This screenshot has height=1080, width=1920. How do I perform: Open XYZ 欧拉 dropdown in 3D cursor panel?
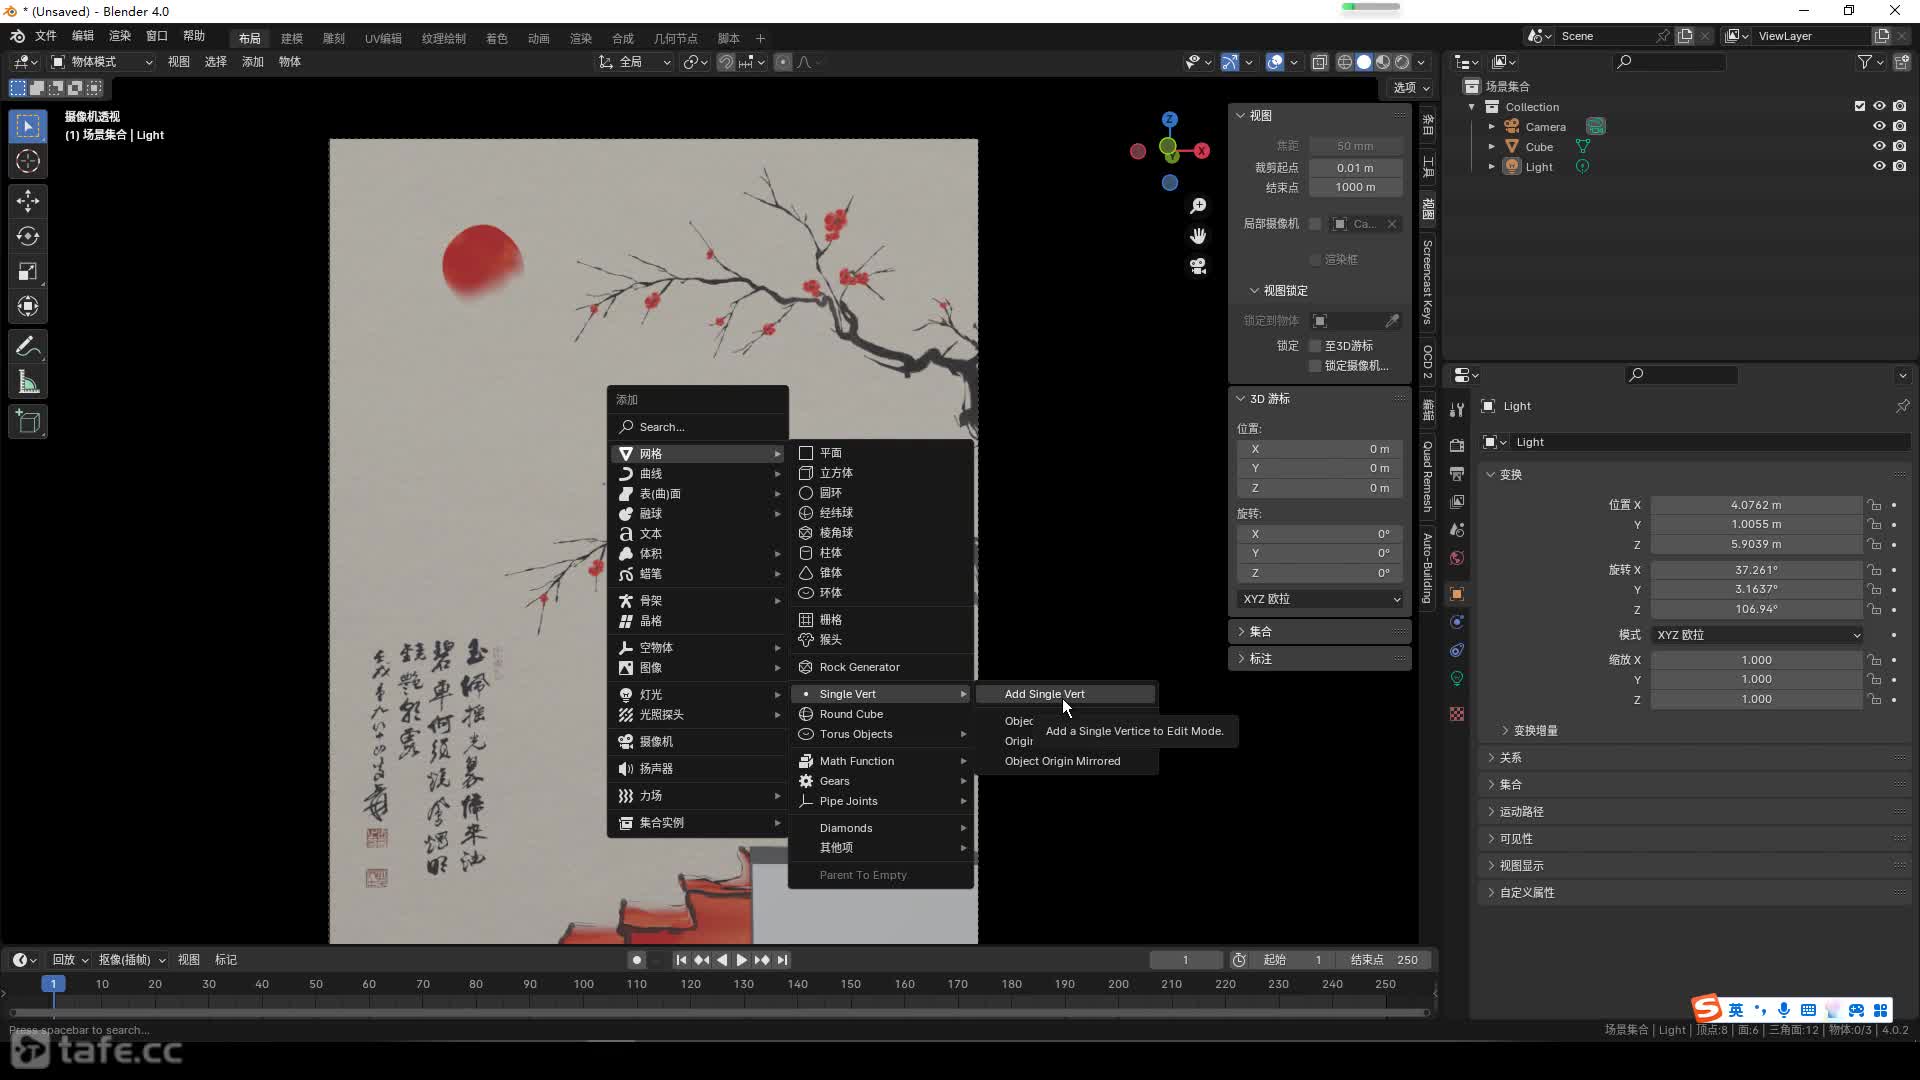coord(1321,599)
